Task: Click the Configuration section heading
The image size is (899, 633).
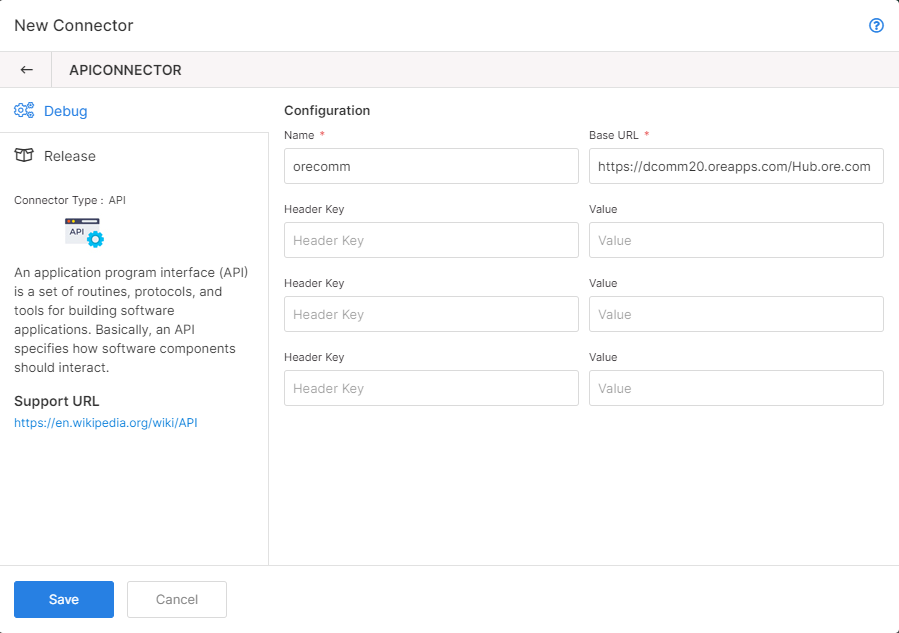Action: coord(327,110)
